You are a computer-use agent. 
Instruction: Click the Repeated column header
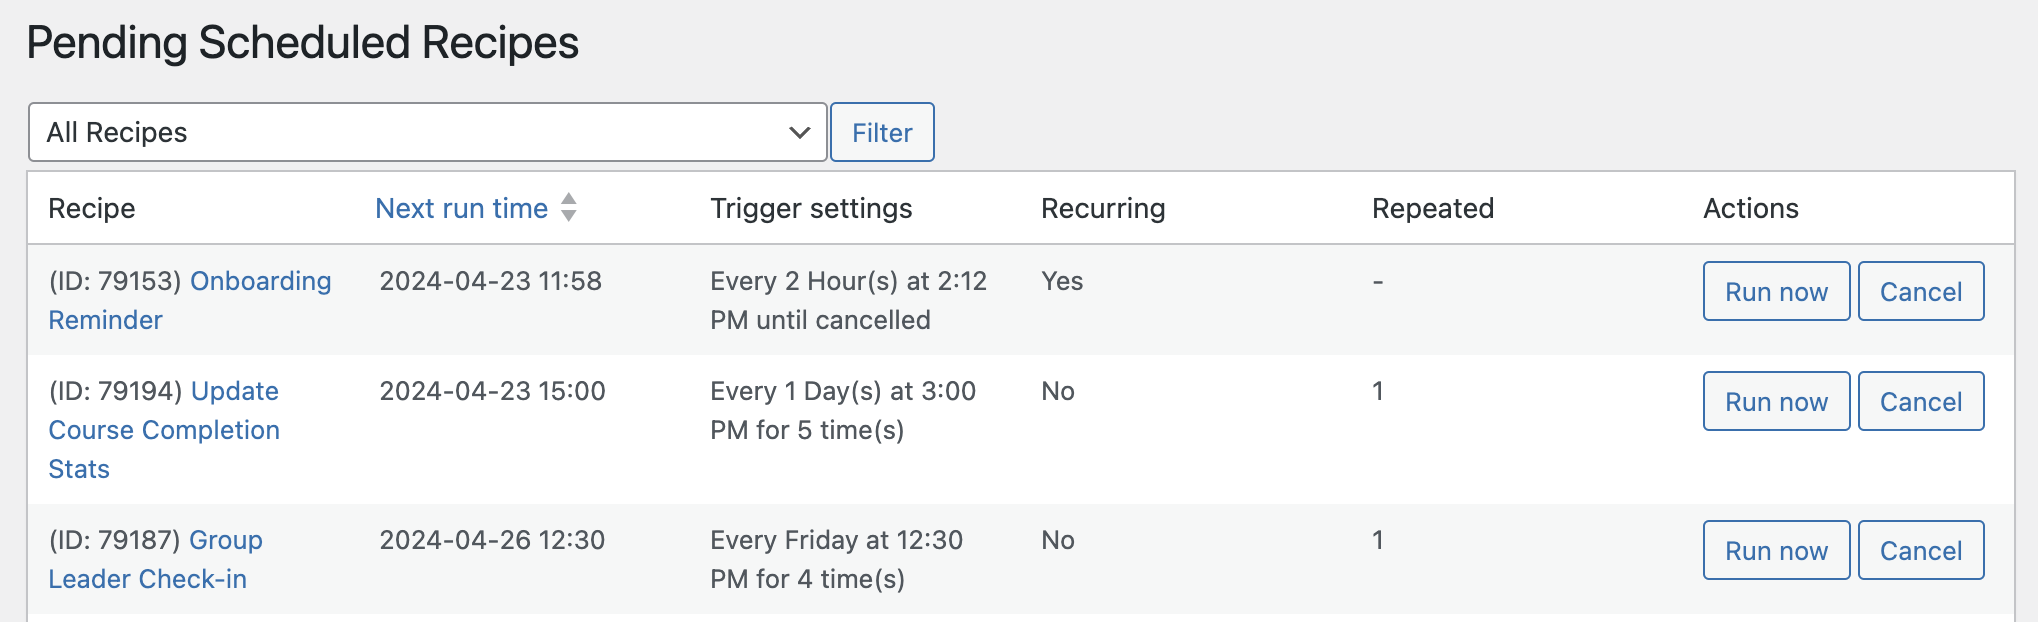pos(1433,208)
